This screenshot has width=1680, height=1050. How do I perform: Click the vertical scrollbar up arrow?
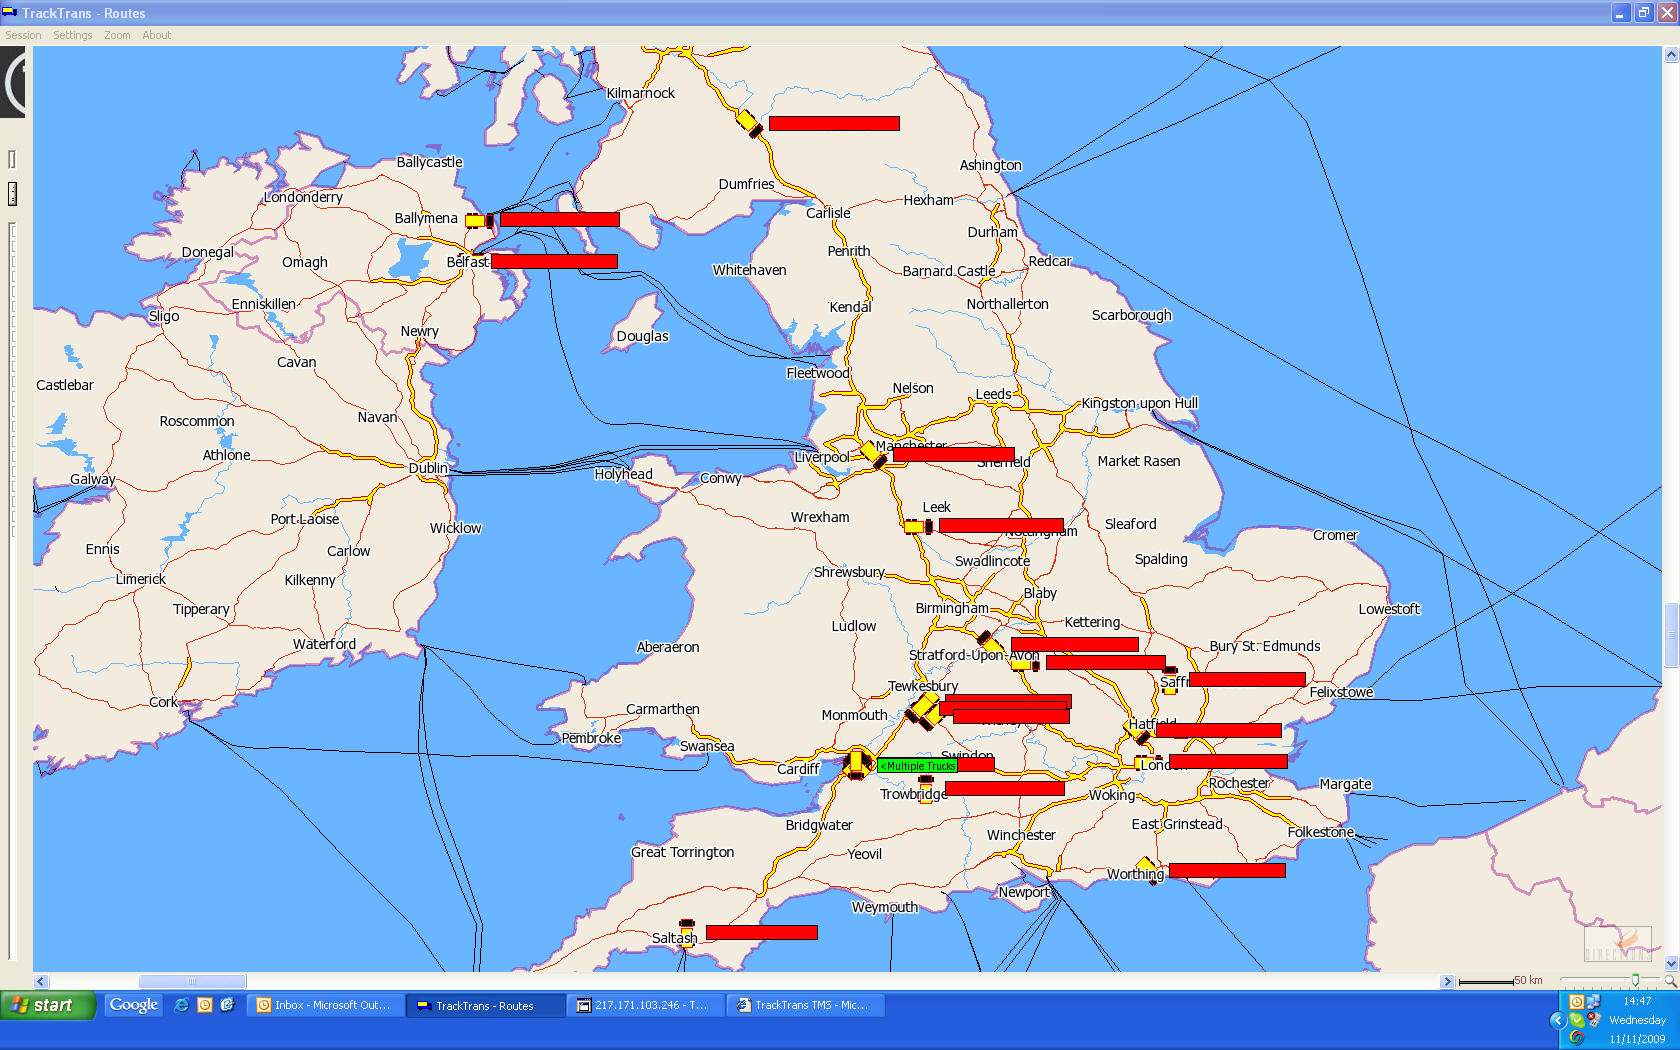click(1671, 56)
